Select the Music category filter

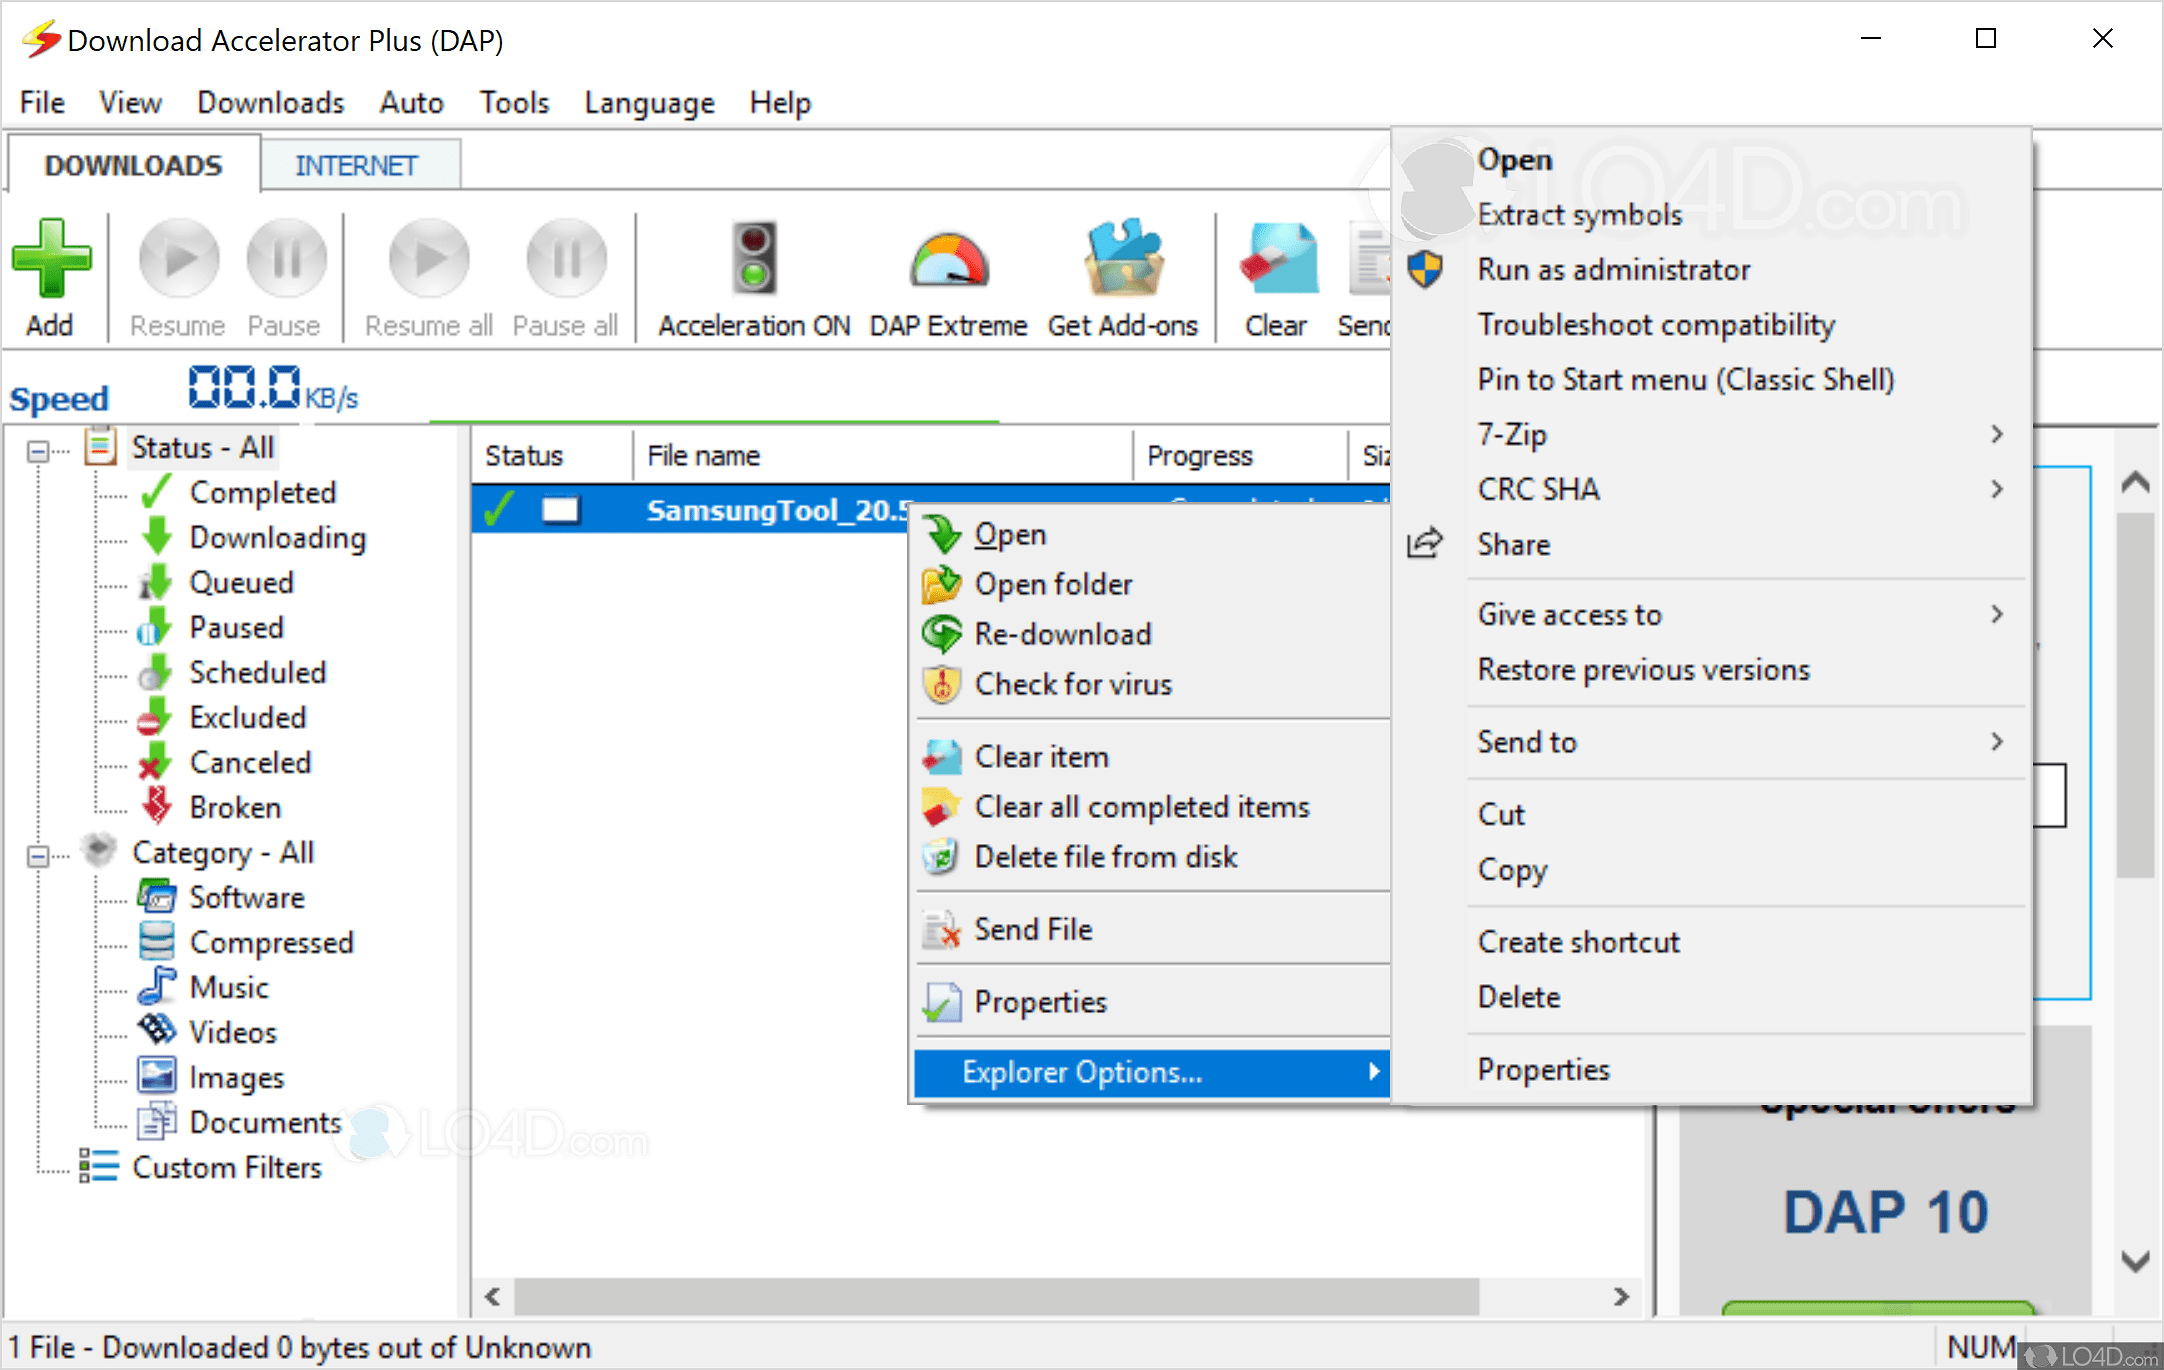(x=229, y=986)
